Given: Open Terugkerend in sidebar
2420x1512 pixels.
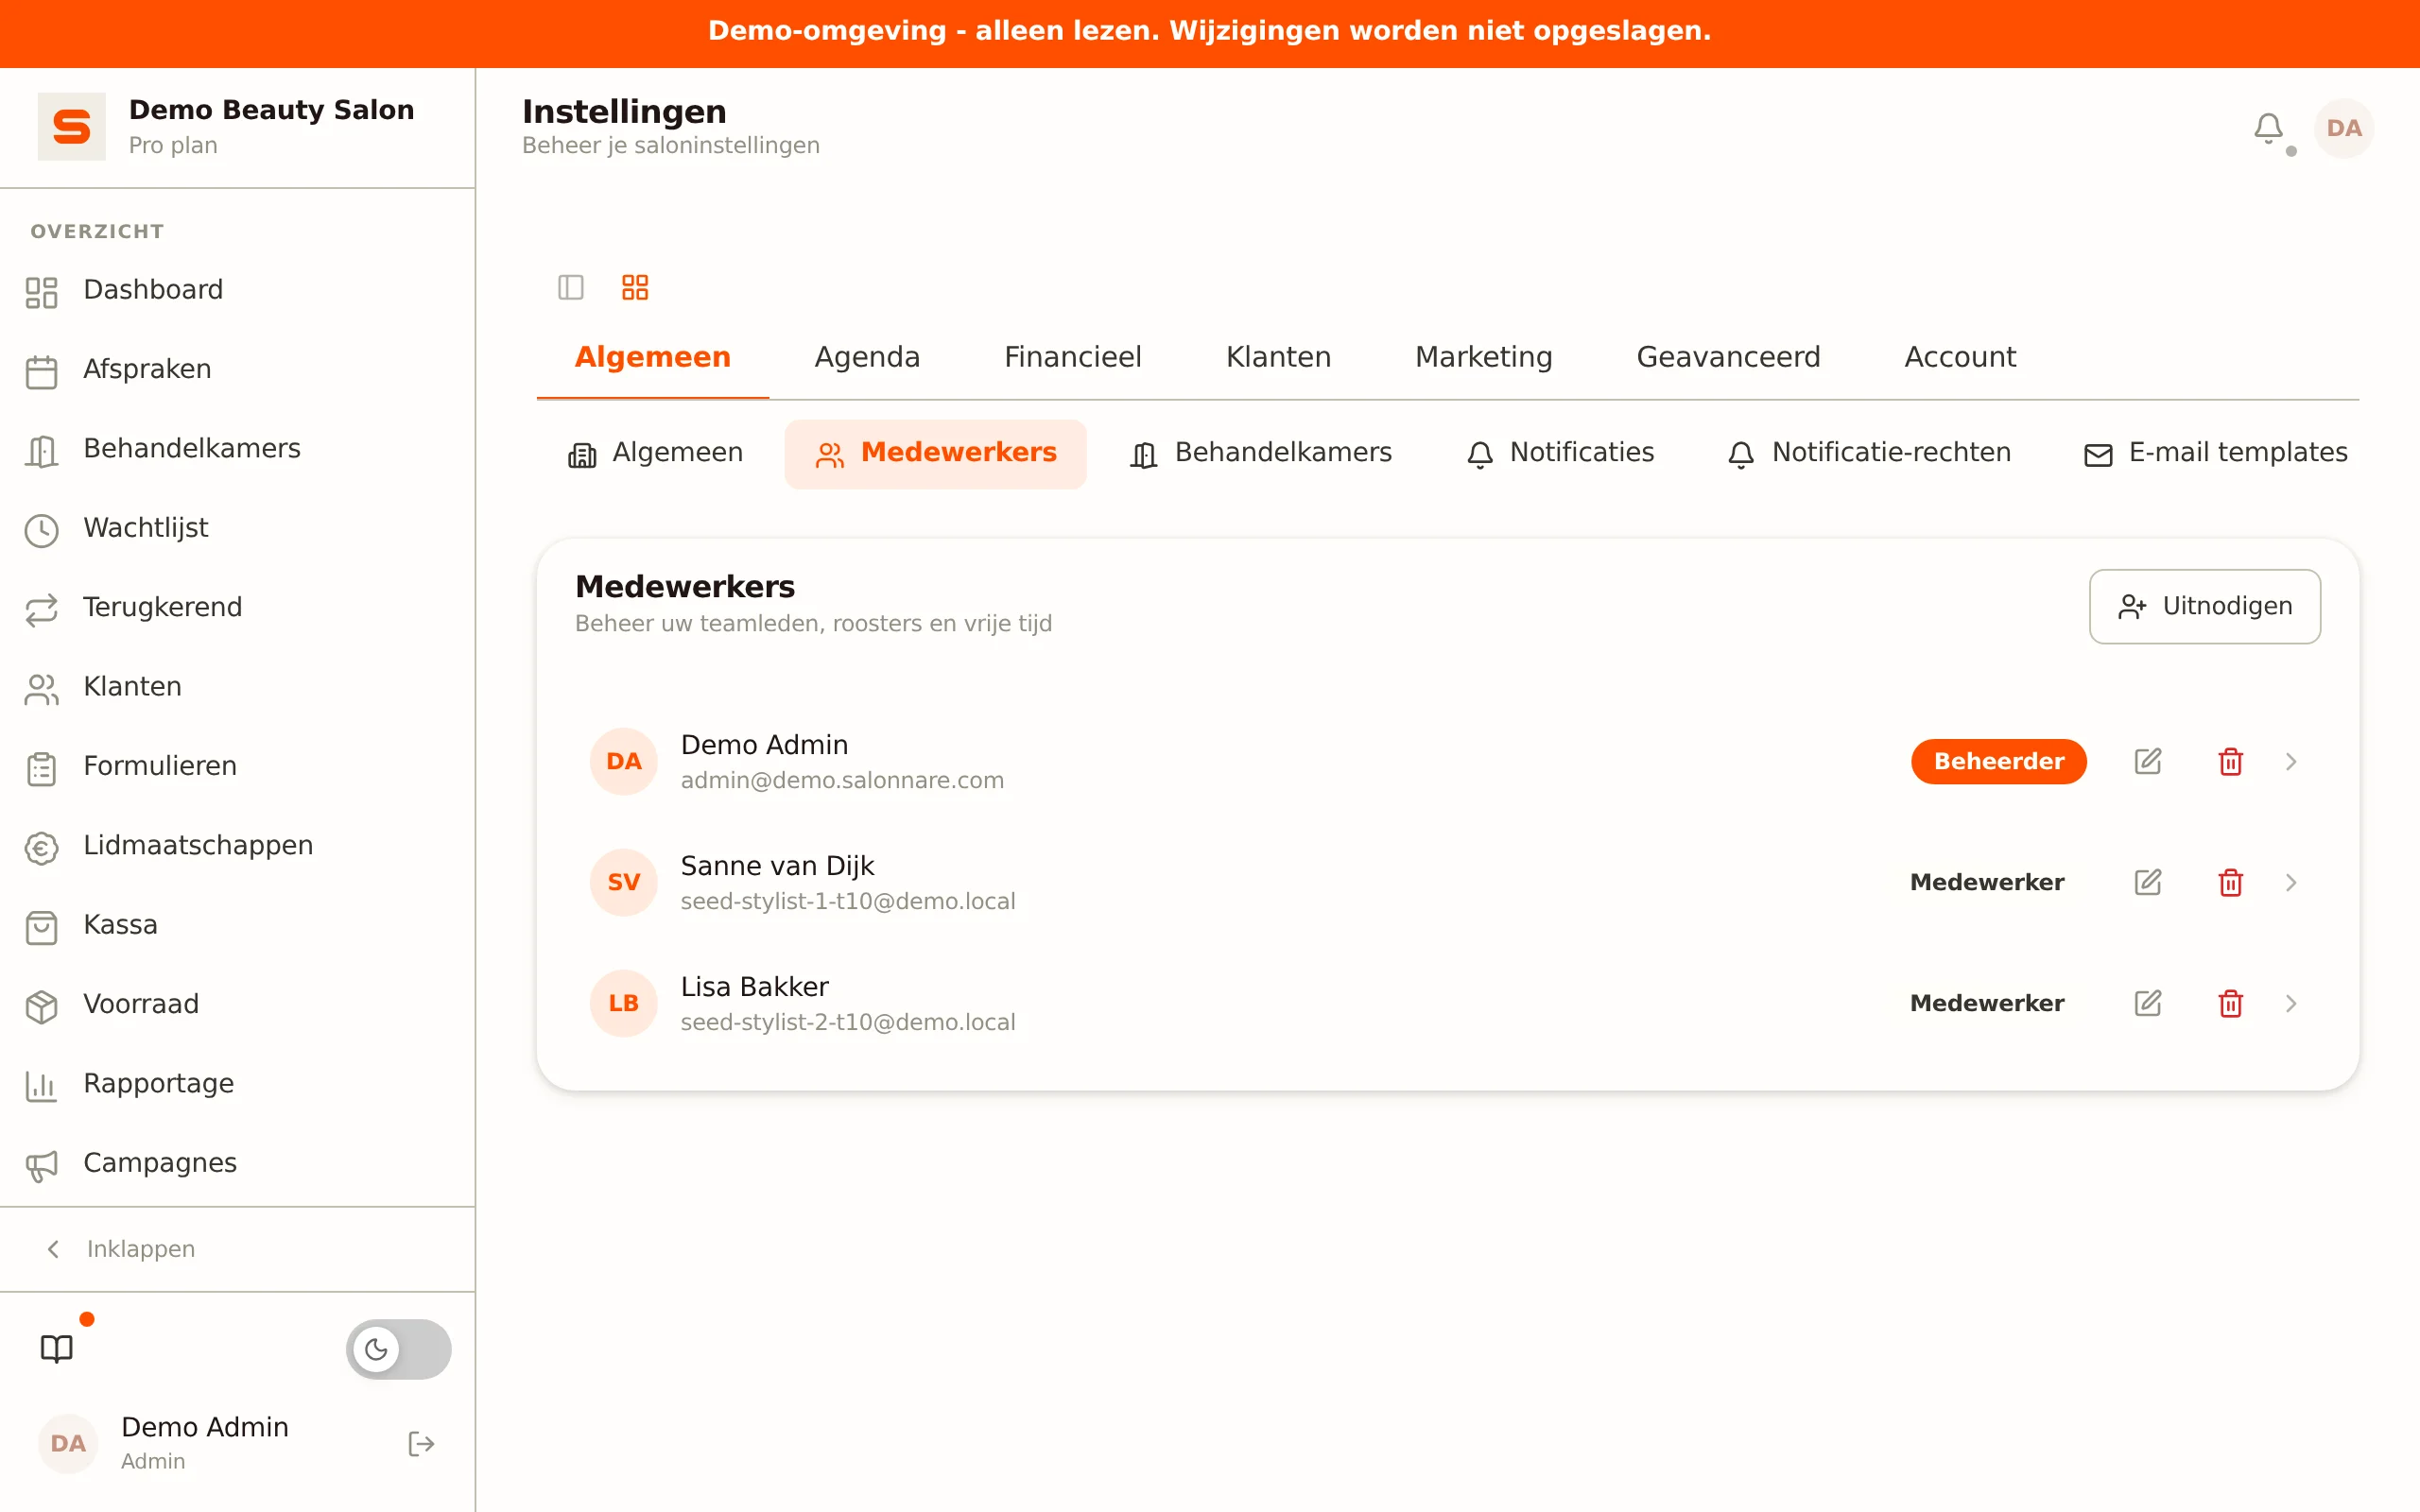Looking at the screenshot, I should [x=237, y=608].
